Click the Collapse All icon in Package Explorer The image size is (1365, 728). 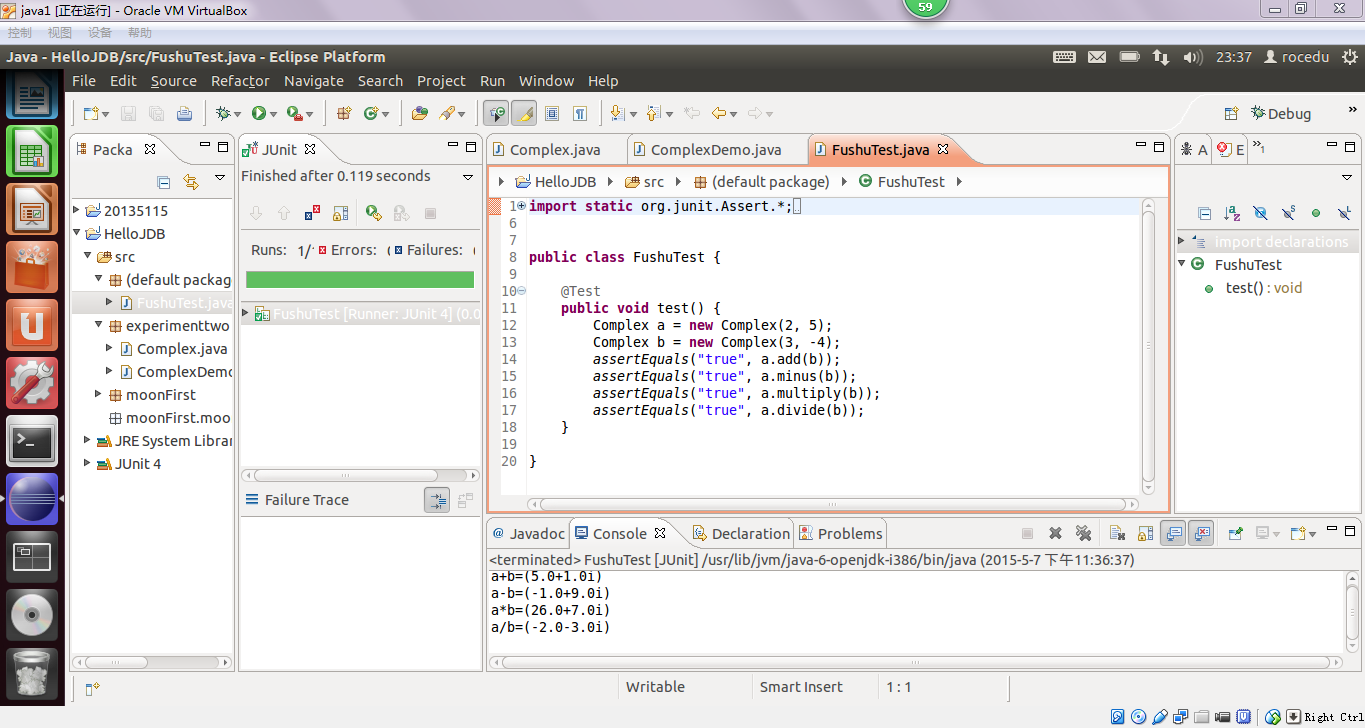[164, 182]
